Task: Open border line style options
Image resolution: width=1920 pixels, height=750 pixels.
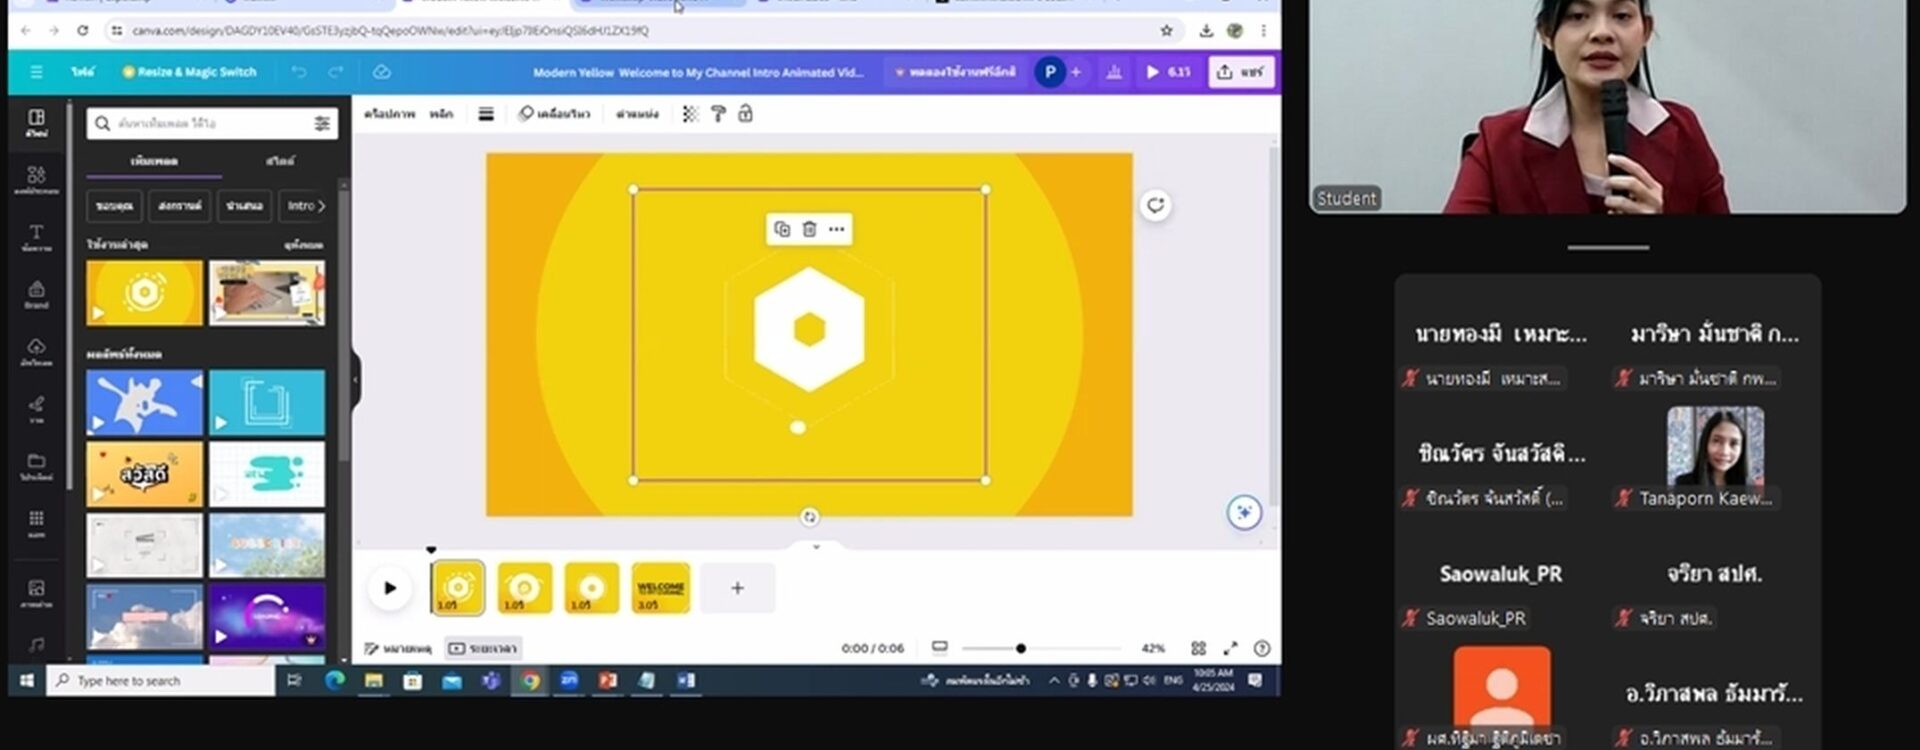Action: point(486,115)
